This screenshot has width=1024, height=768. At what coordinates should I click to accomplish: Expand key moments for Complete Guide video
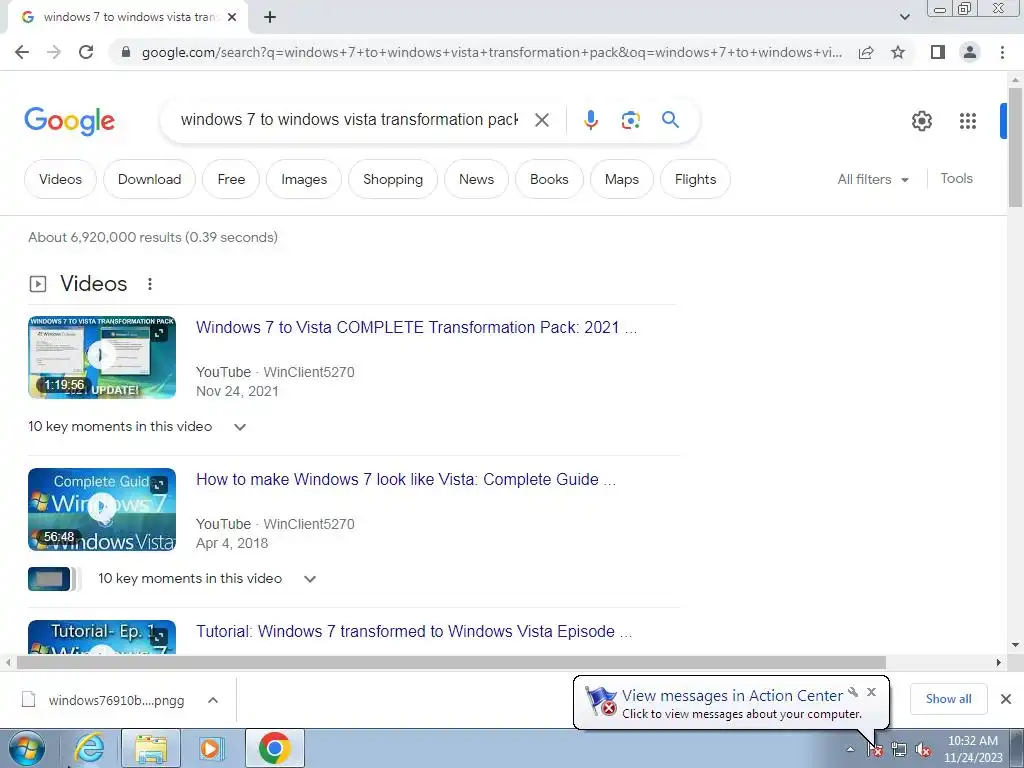310,579
